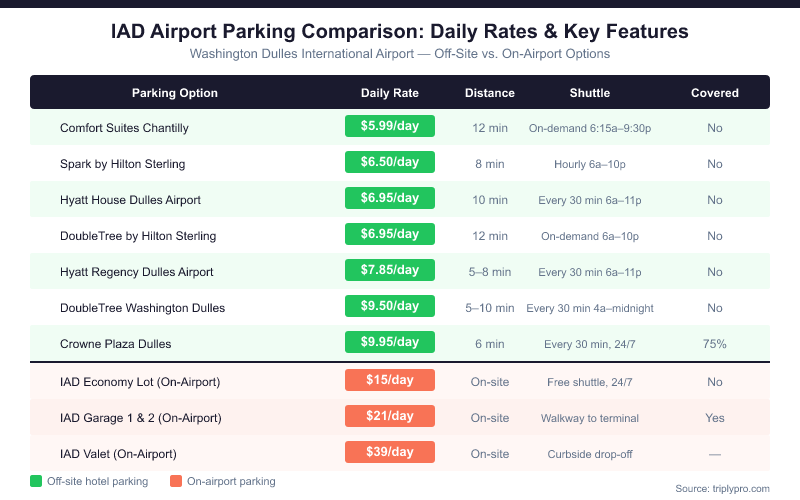Click the 75% covered value
The image size is (800, 500).
coord(715,344)
